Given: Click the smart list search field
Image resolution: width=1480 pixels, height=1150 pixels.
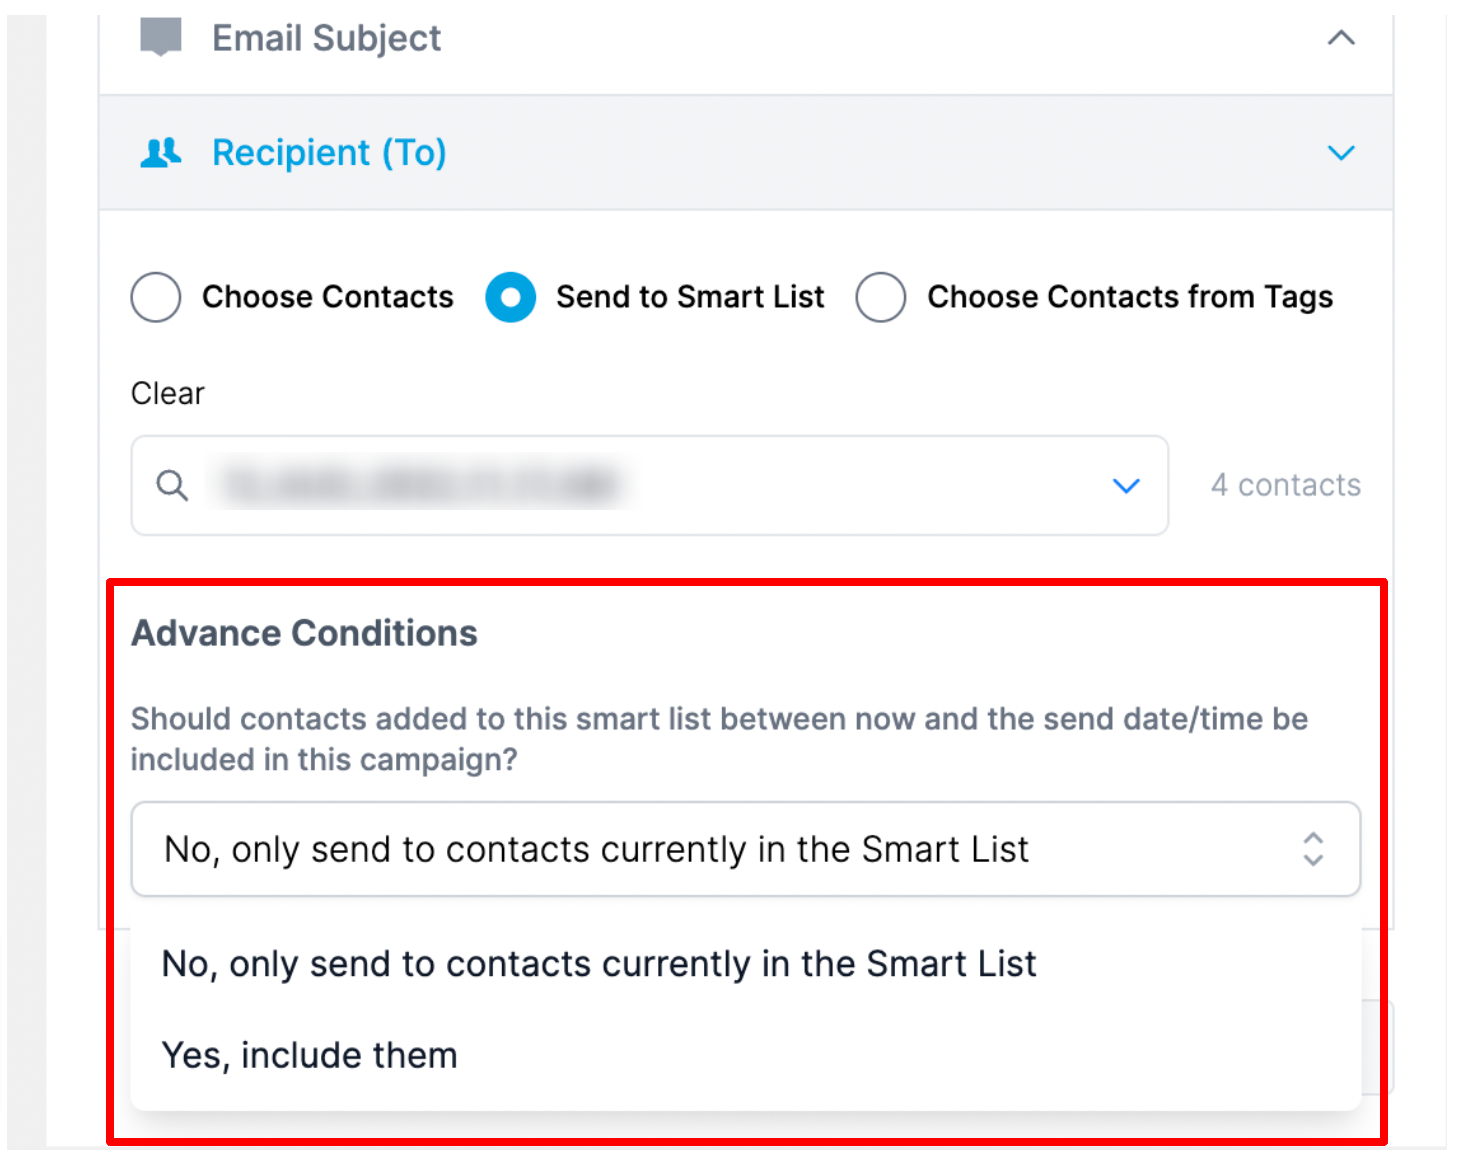Looking at the screenshot, I should (x=650, y=485).
